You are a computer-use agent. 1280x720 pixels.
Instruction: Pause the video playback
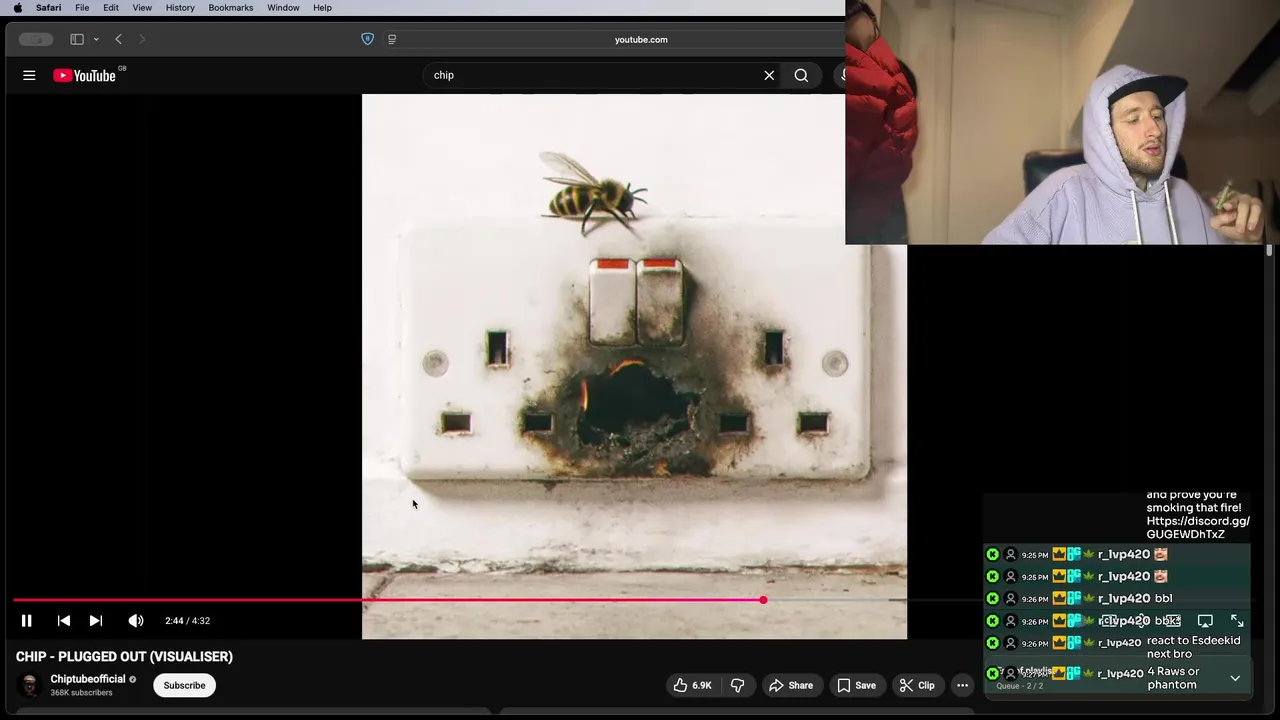[27, 621]
